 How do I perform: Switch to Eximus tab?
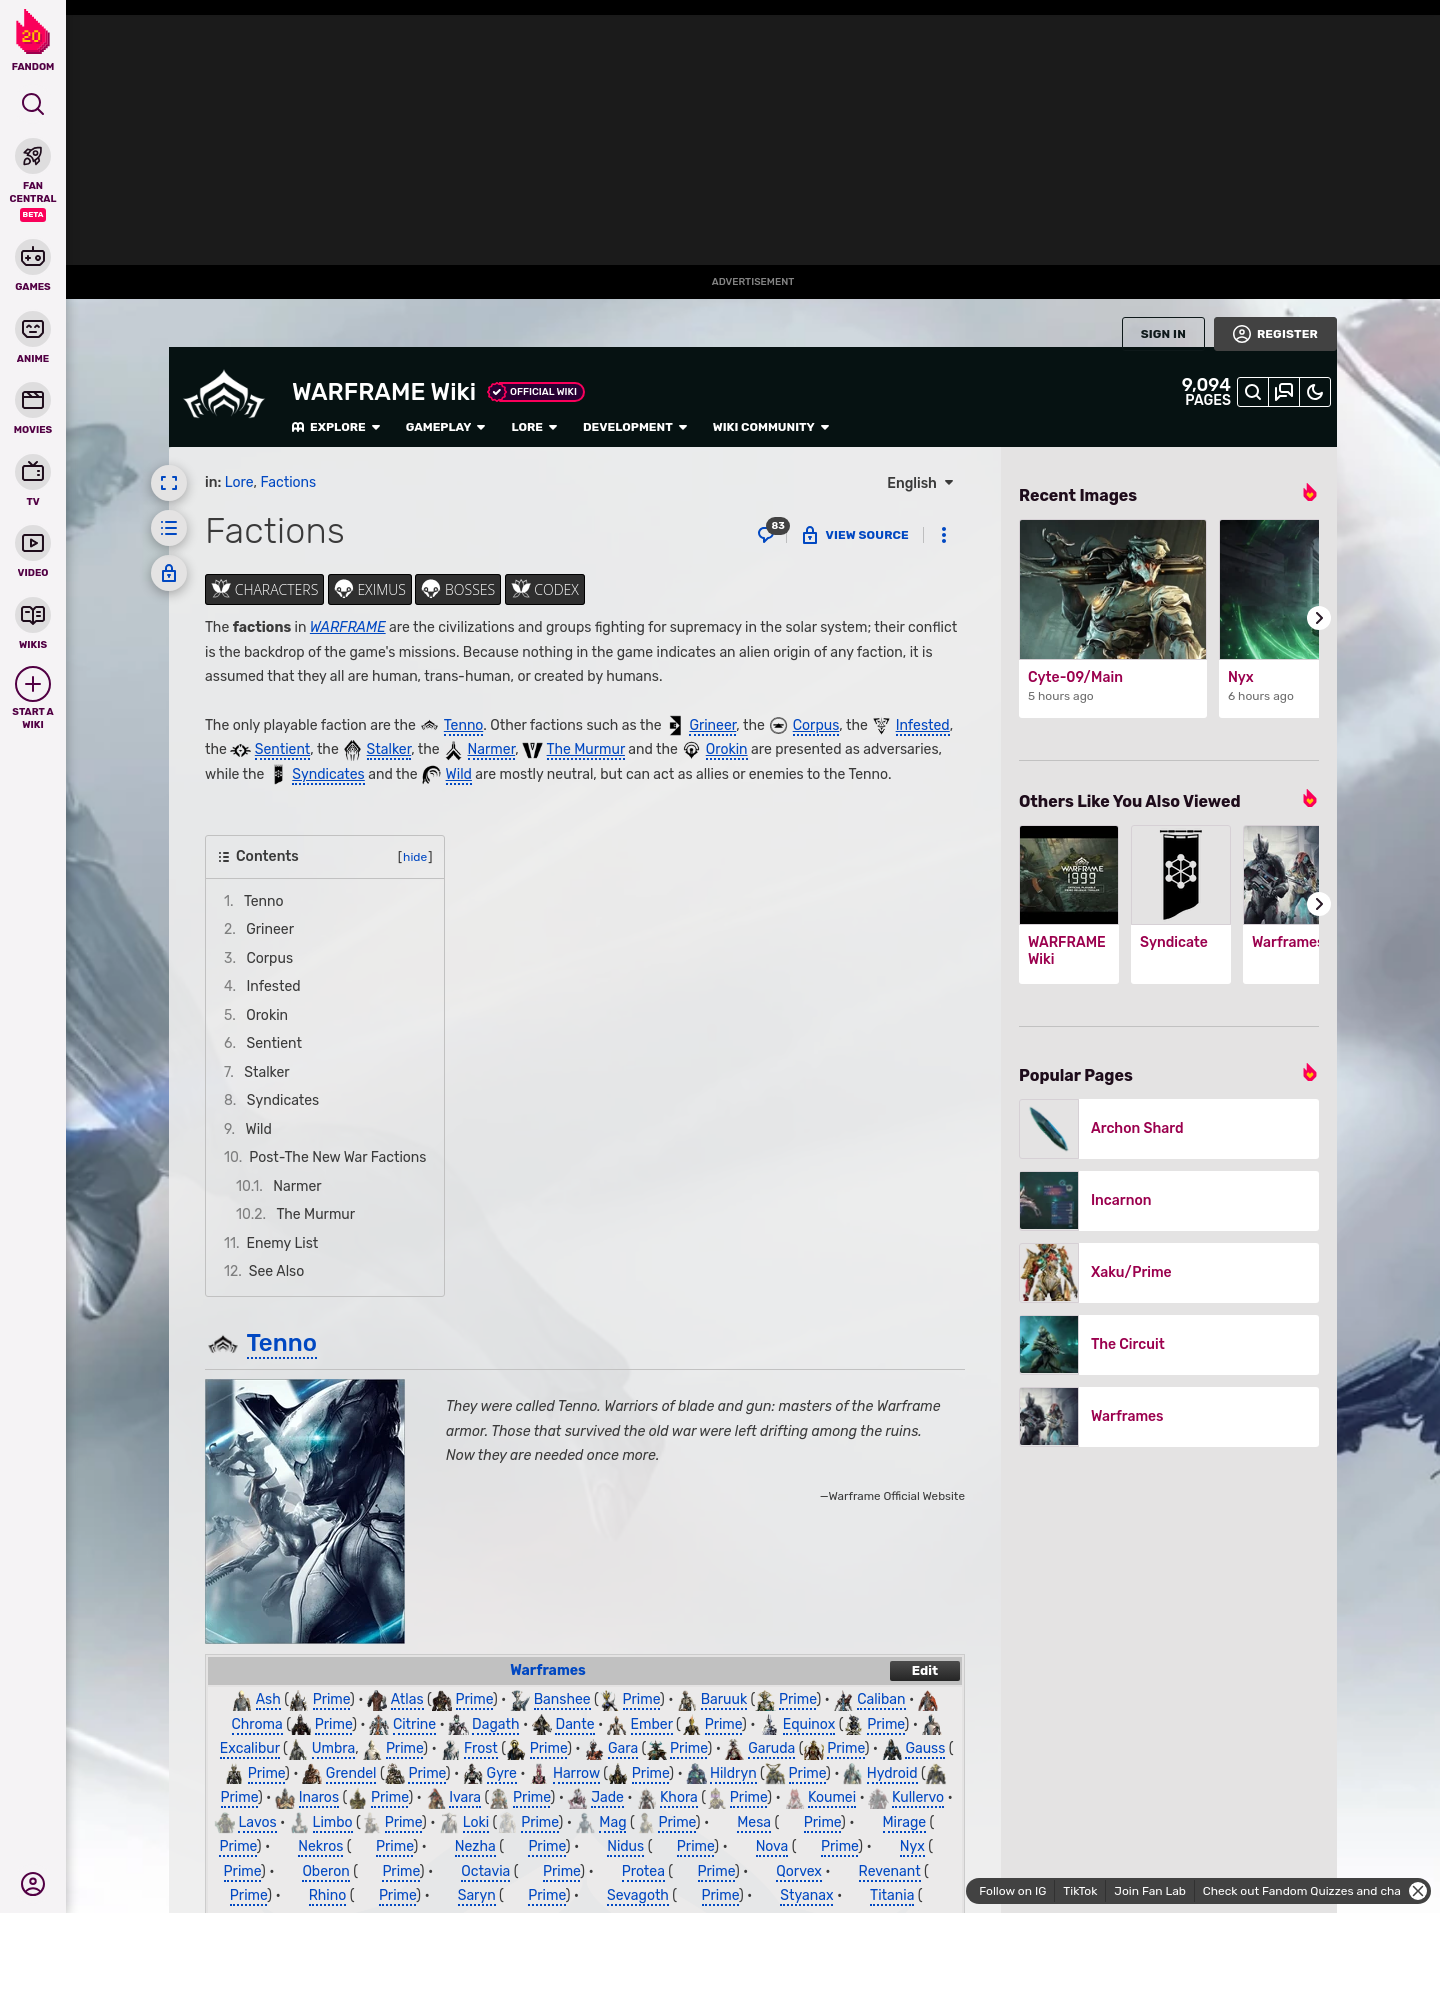tap(370, 590)
